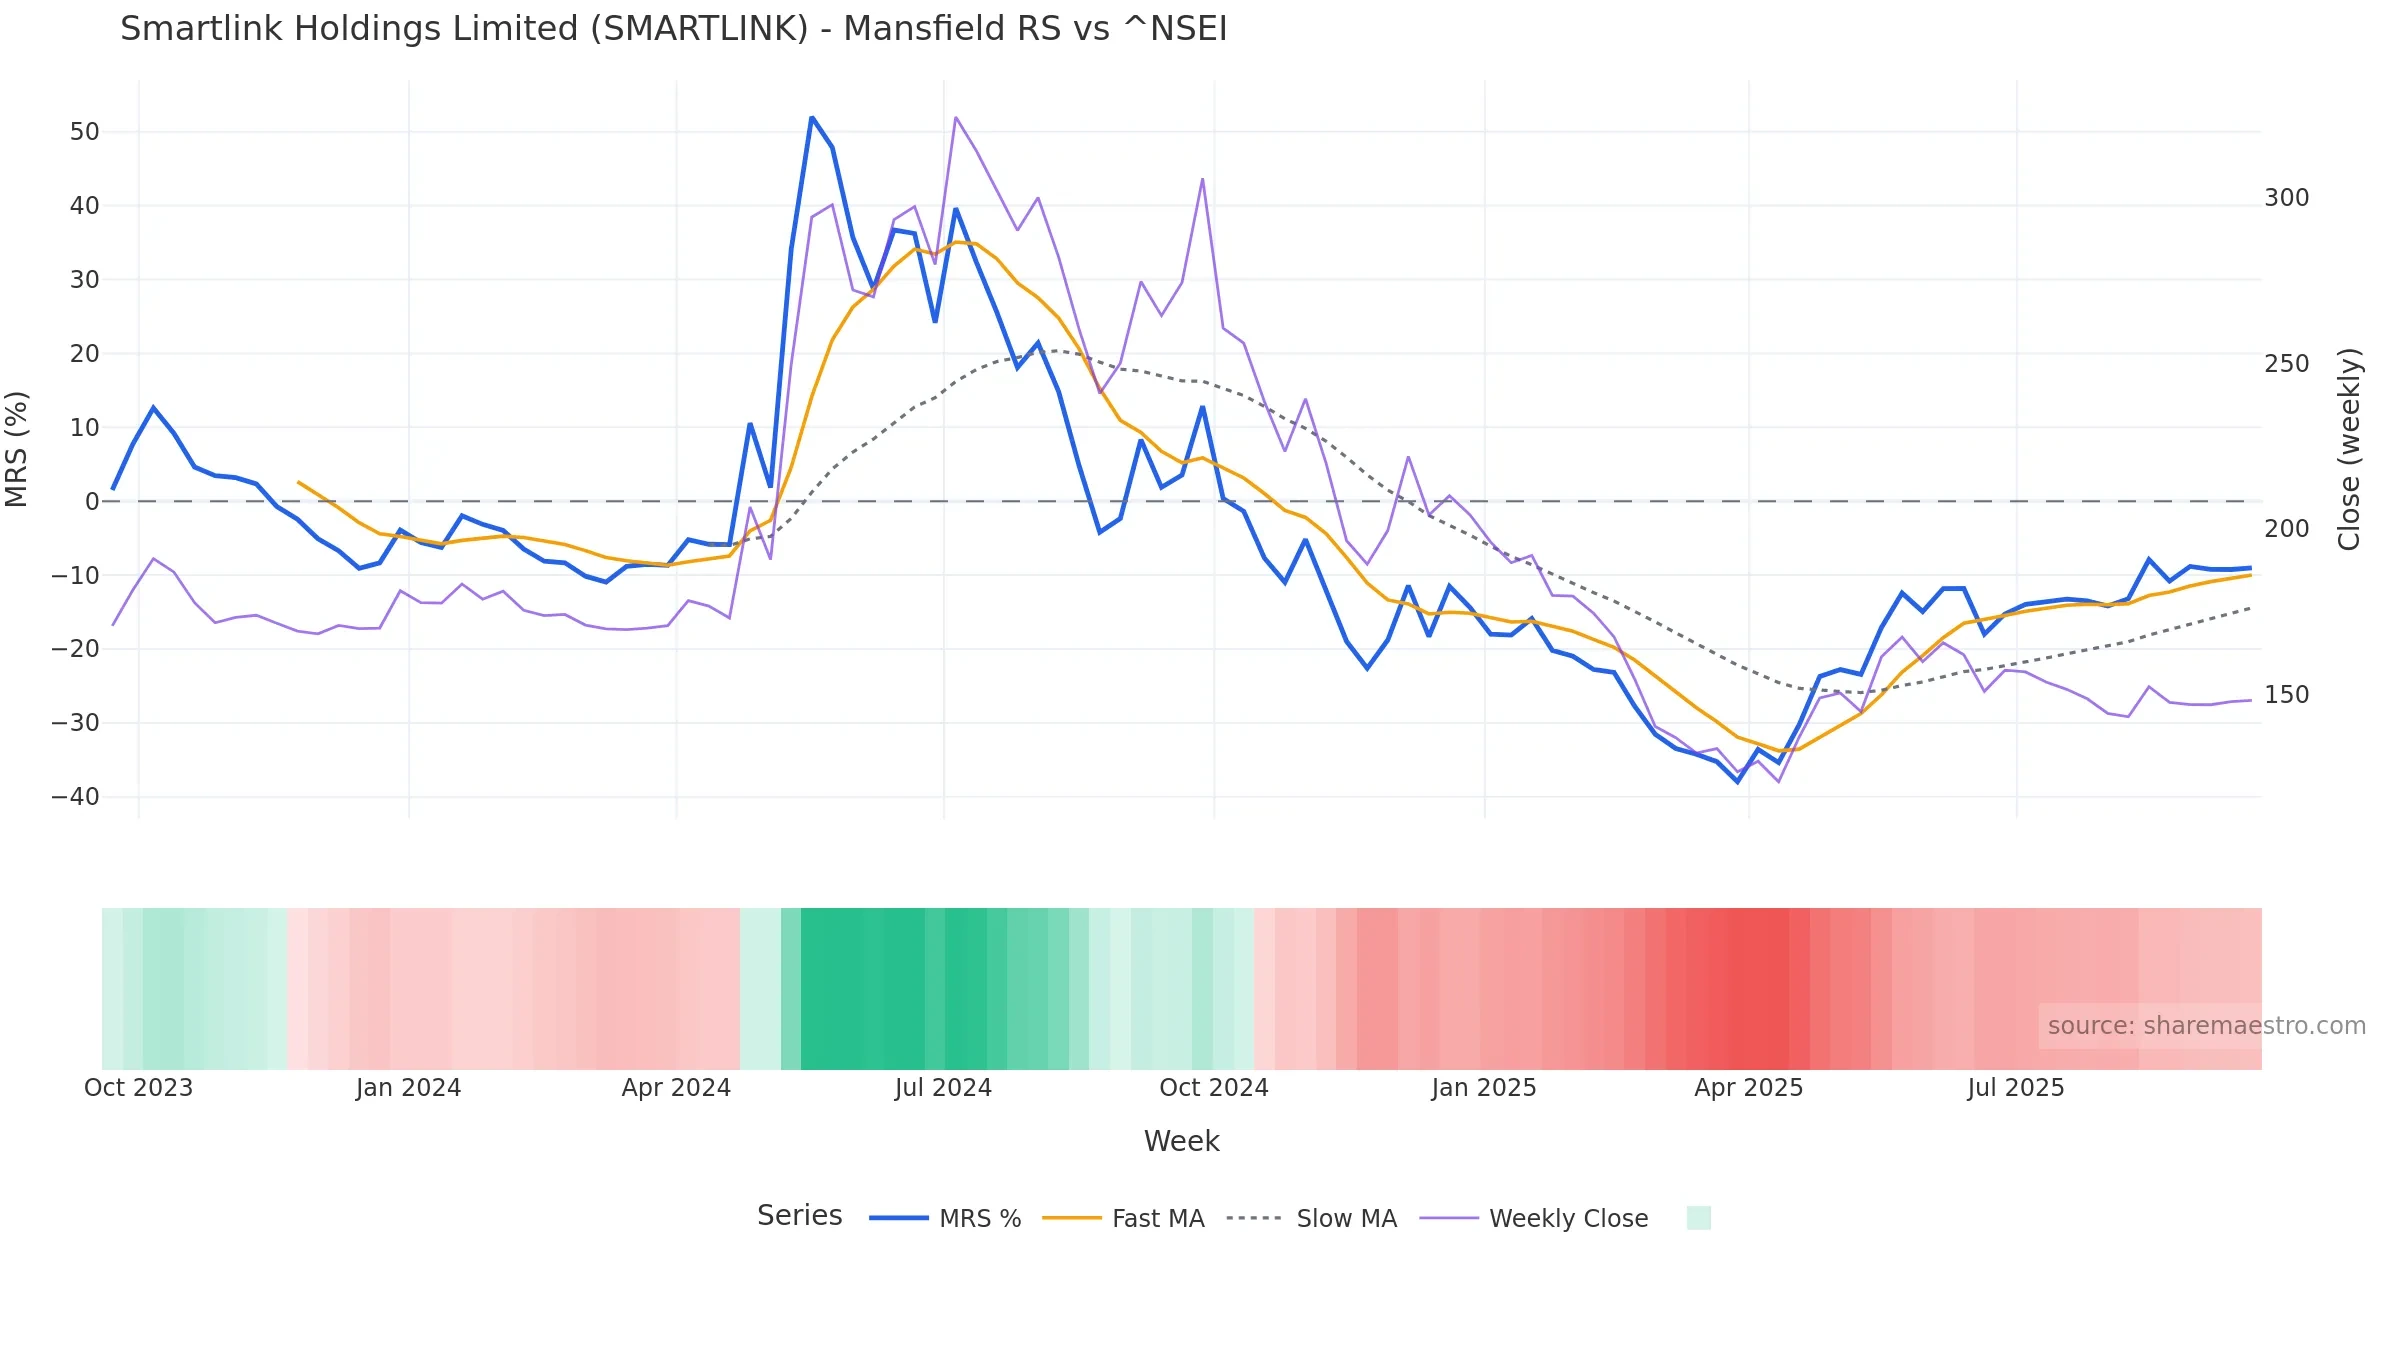The height and width of the screenshot is (1350, 2400).
Task: Toggle the MRS % legend entry
Action: 945,1218
